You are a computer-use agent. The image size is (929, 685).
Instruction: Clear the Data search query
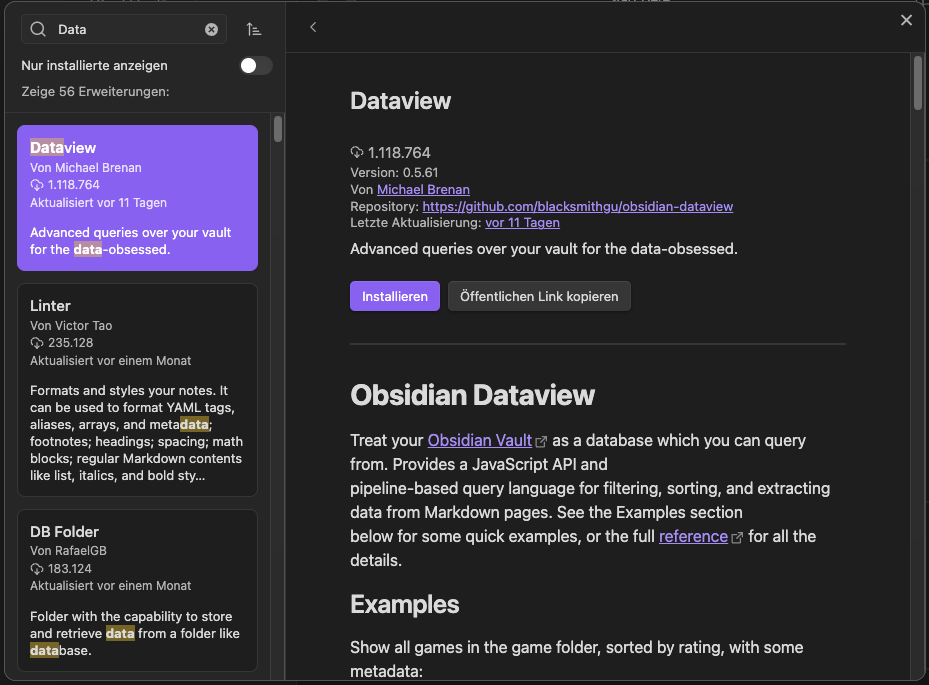point(212,30)
